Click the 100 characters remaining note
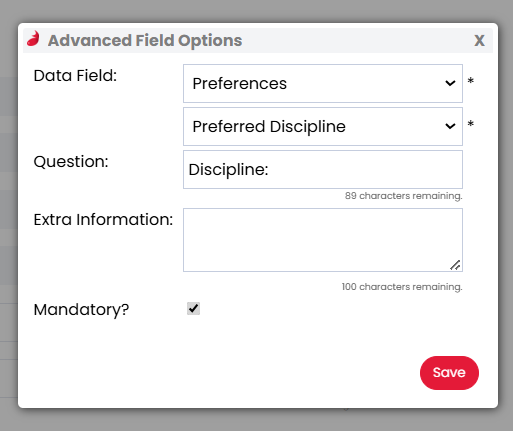This screenshot has width=513, height=431. pos(402,287)
